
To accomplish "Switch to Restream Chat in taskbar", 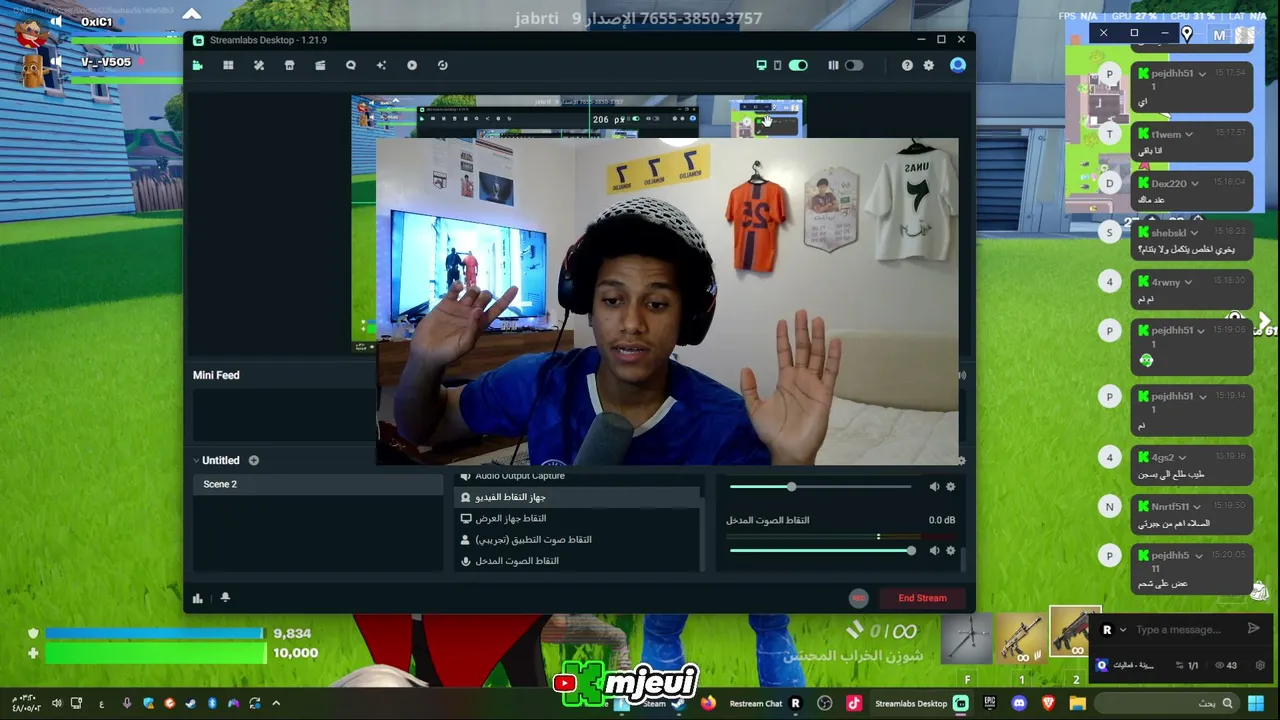I will coord(766,703).
